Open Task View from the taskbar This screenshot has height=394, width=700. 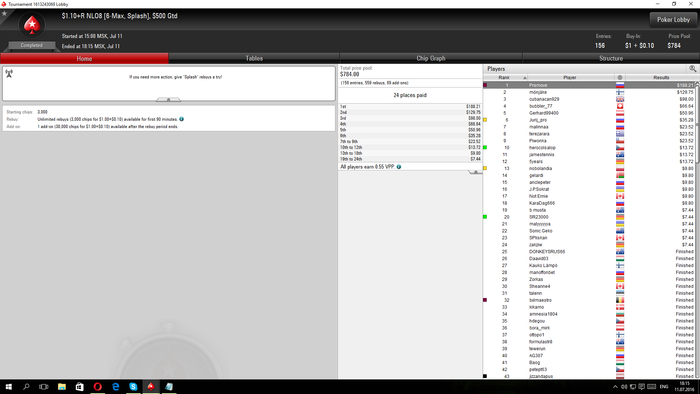[x=43, y=386]
